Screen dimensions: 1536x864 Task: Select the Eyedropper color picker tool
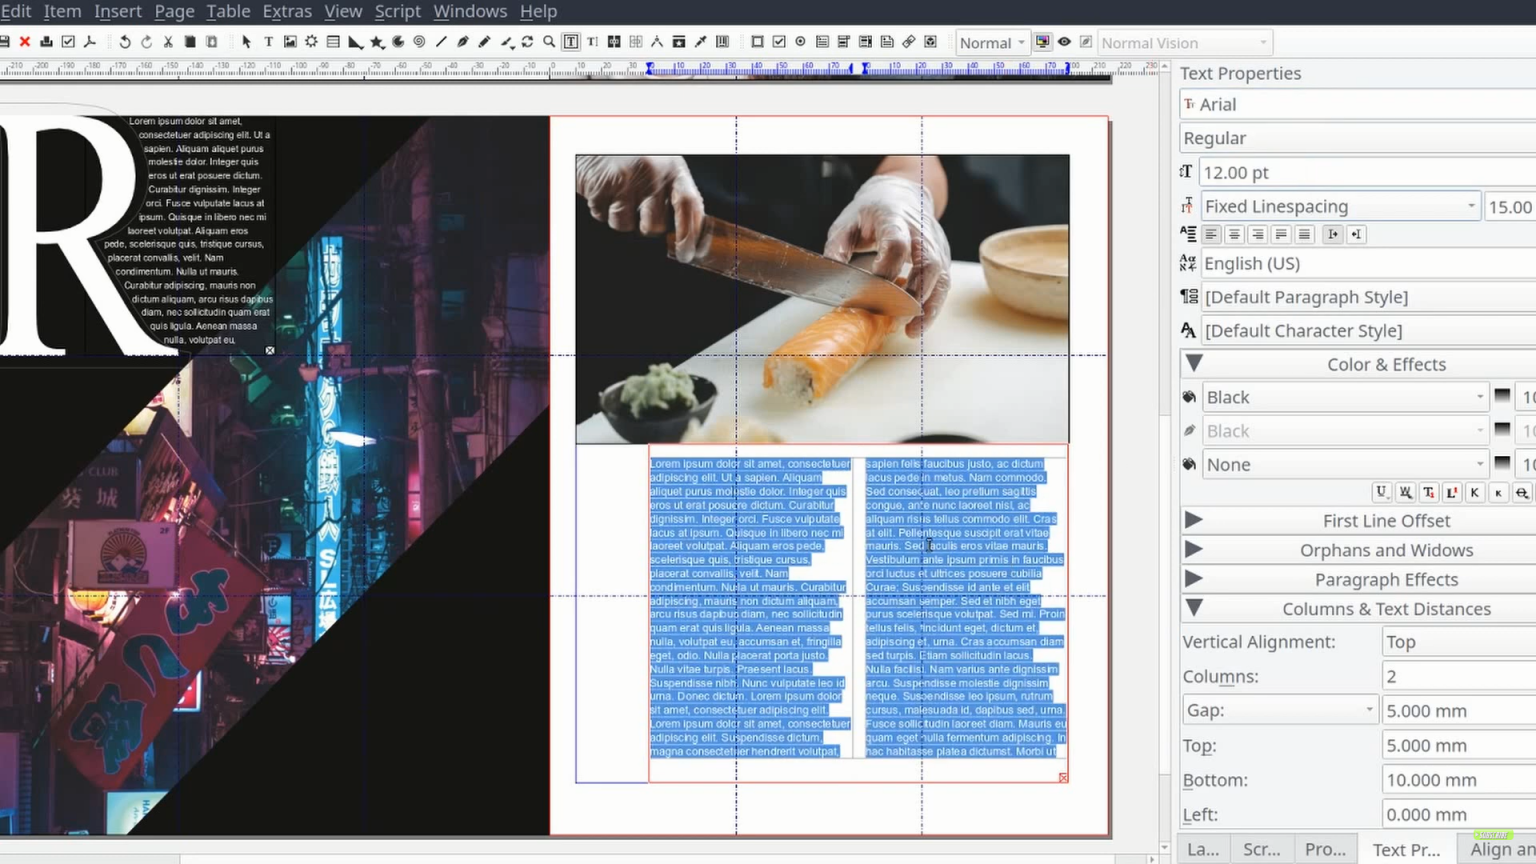pos(698,42)
